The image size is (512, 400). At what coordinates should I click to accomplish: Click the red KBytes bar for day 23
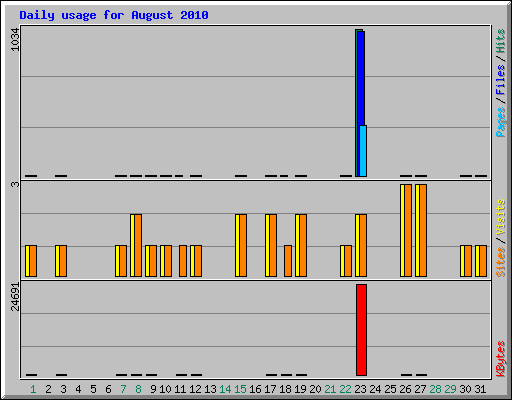point(361,330)
